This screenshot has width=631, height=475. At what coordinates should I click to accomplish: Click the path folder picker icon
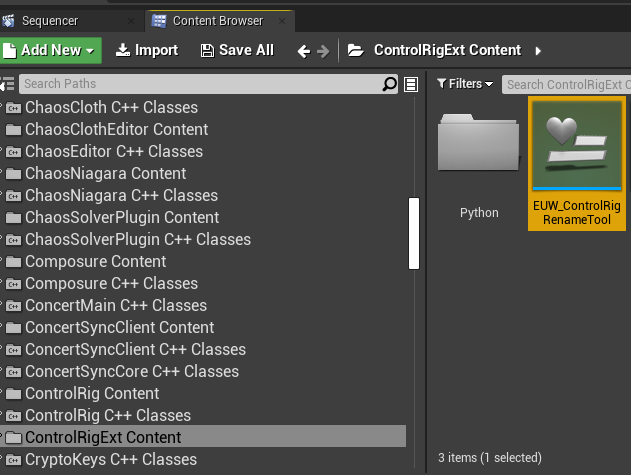(x=355, y=51)
